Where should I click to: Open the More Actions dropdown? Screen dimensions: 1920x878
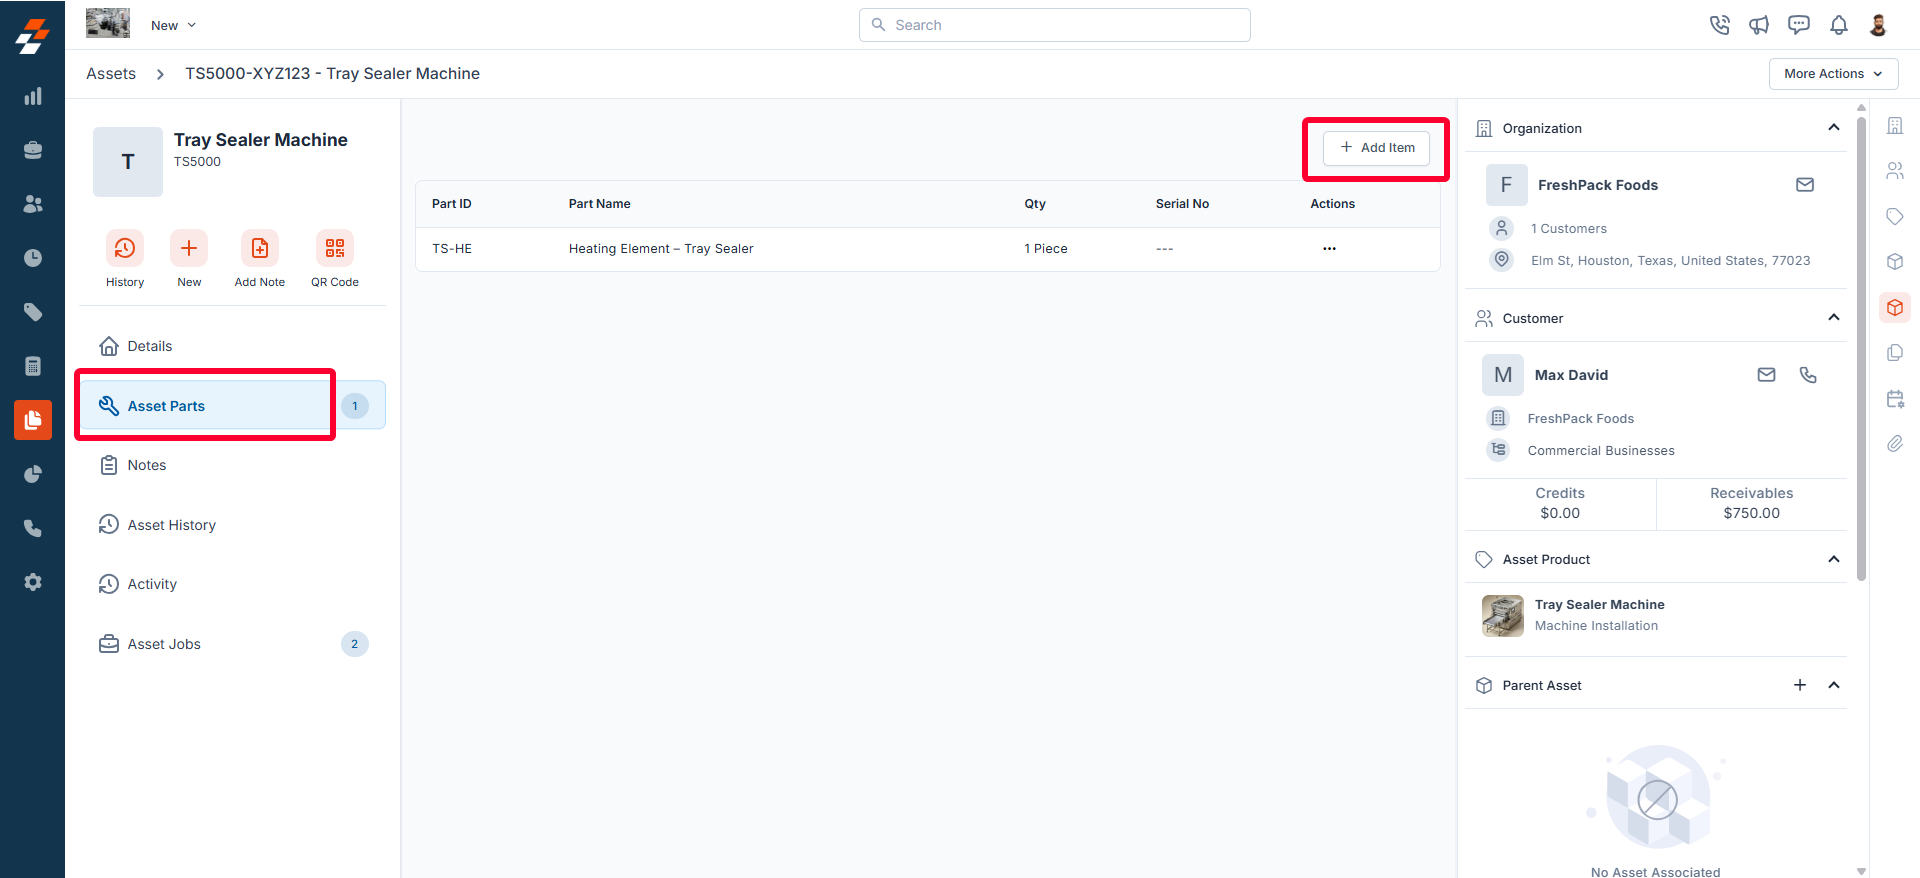1833,74
